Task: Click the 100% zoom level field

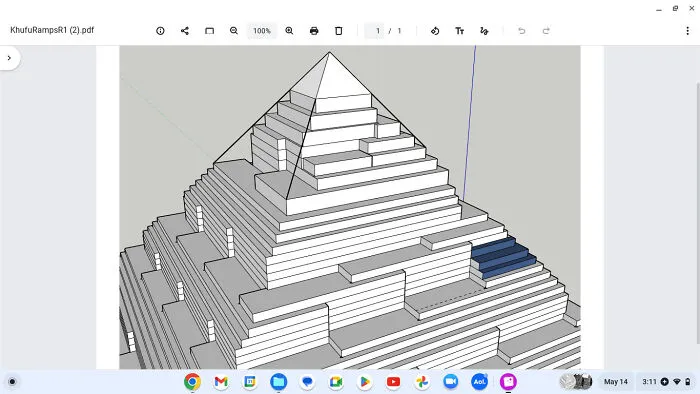Action: 262,31
